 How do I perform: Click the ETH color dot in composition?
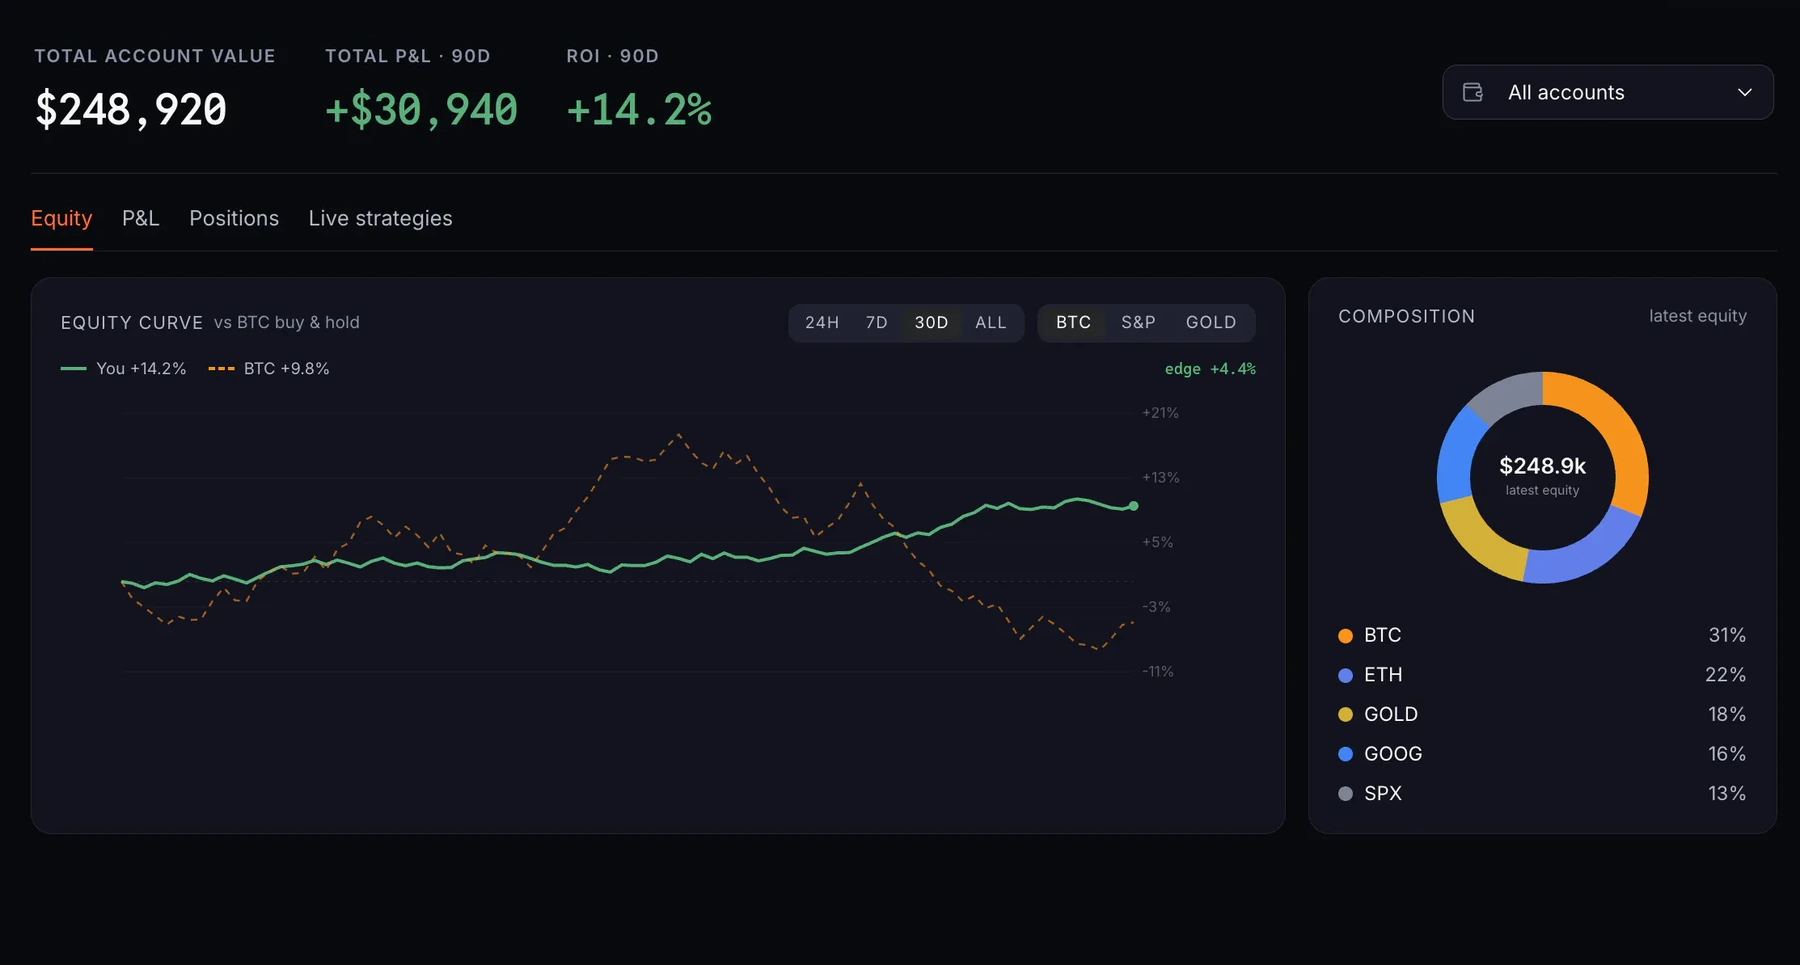(x=1345, y=675)
